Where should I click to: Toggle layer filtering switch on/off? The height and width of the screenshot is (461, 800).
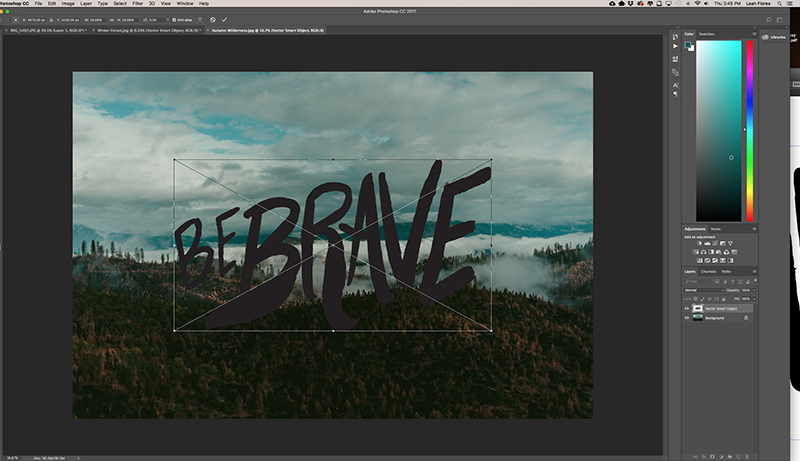[x=755, y=280]
